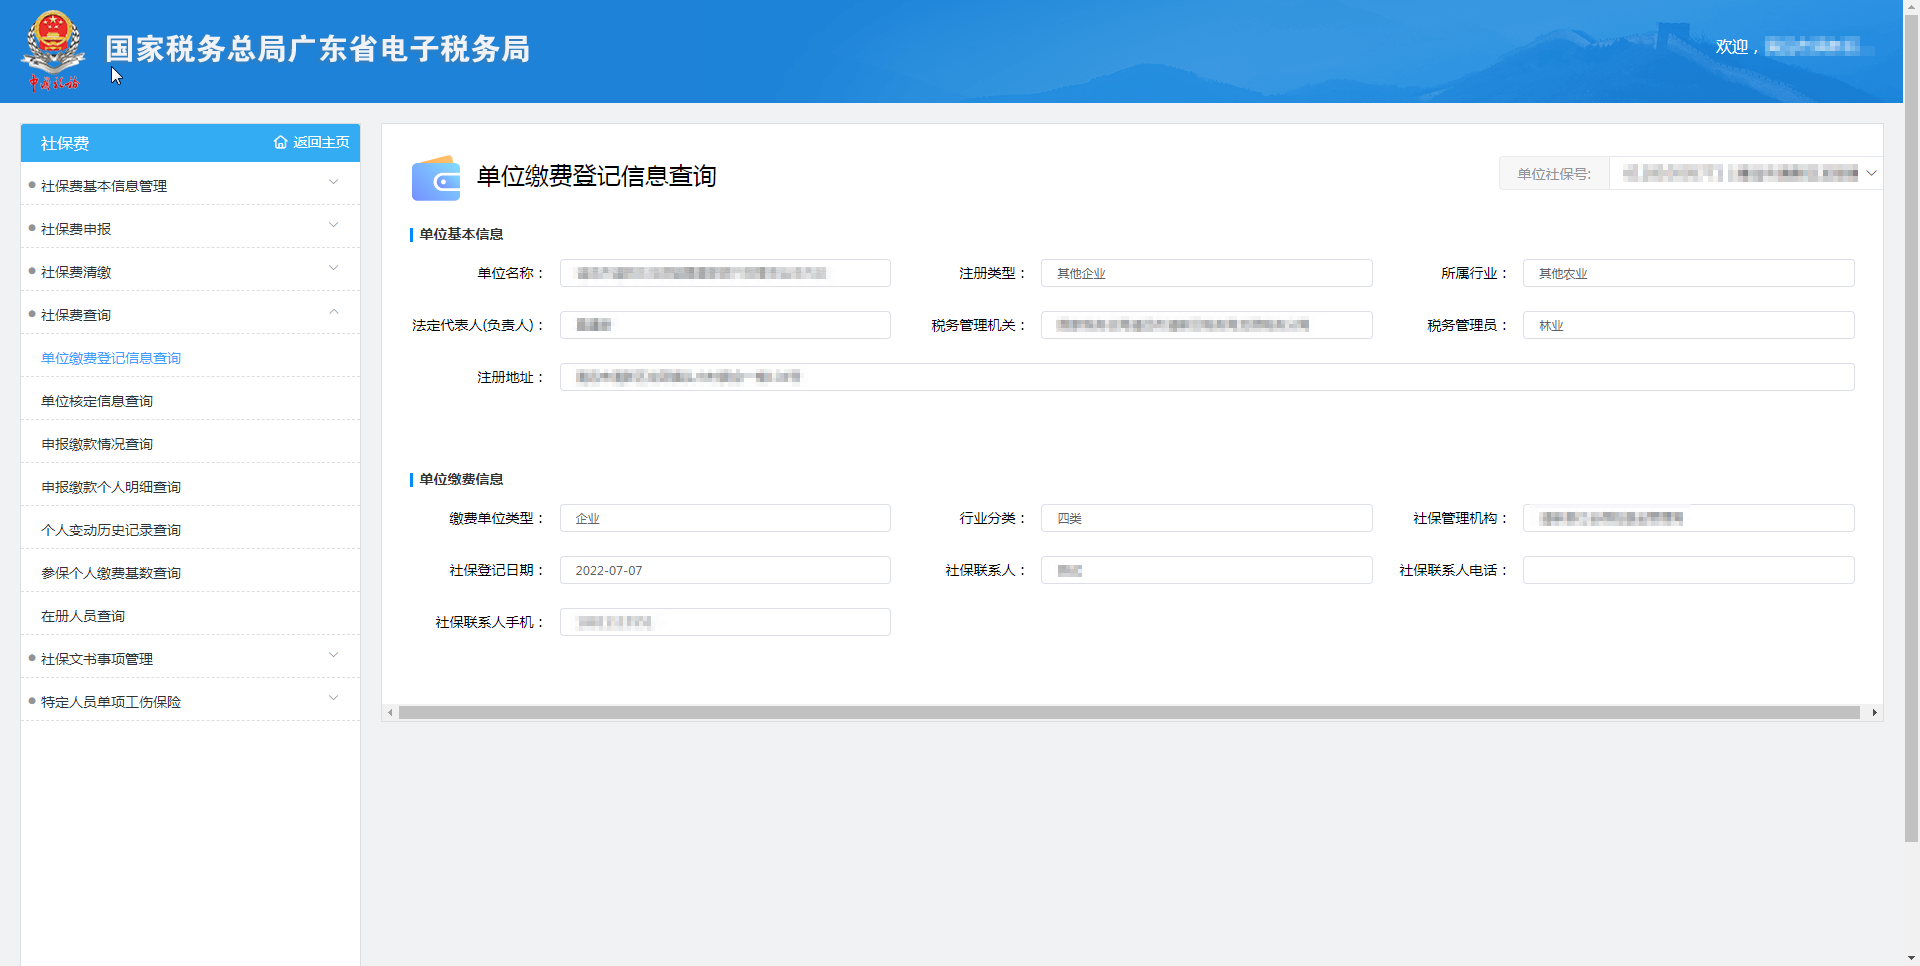The image size is (1920, 966).
Task: Expand 社保文书事项管理 menu section
Action: coord(333,655)
